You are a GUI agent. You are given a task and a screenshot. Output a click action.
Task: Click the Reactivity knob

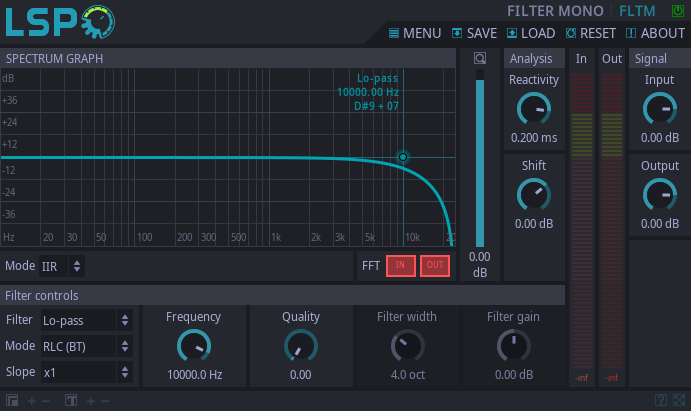(x=534, y=109)
